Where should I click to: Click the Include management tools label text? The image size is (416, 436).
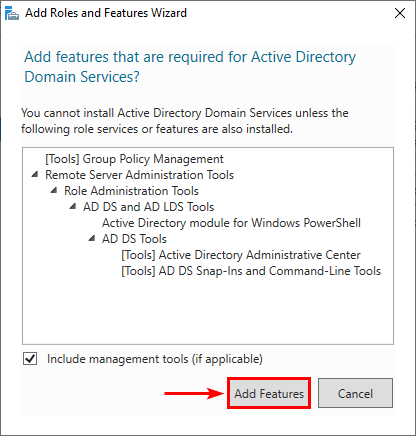pyautogui.click(x=155, y=359)
